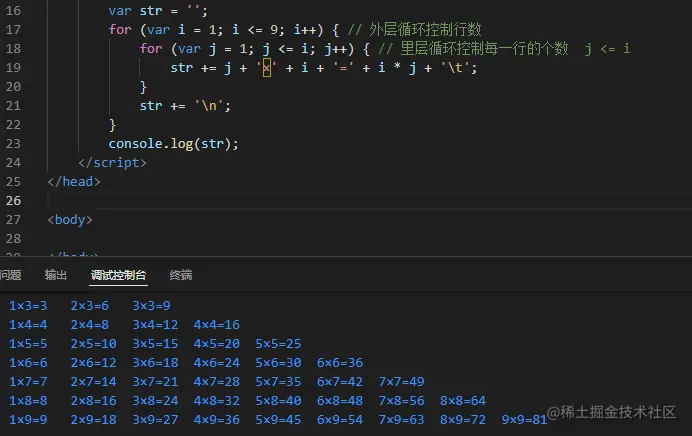This screenshot has width=692, height=436.
Task: Place cursor in the 'var str' declaration line
Action: [x=158, y=11]
